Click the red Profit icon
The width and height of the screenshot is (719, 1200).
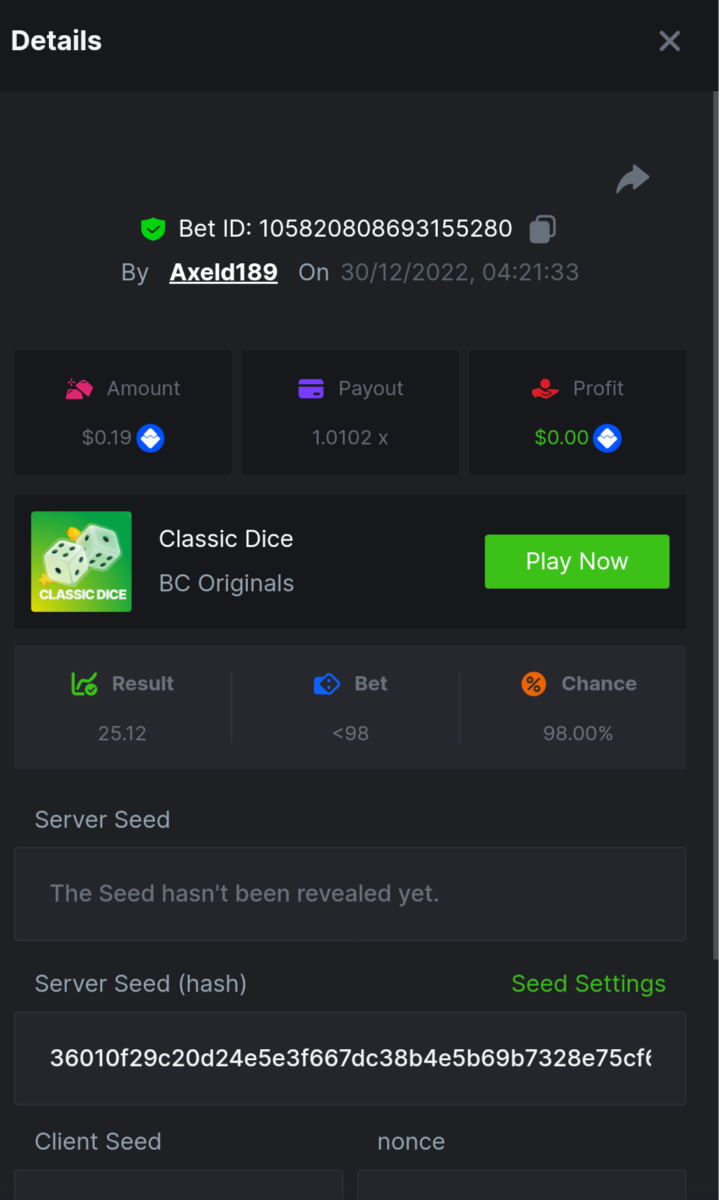(545, 389)
